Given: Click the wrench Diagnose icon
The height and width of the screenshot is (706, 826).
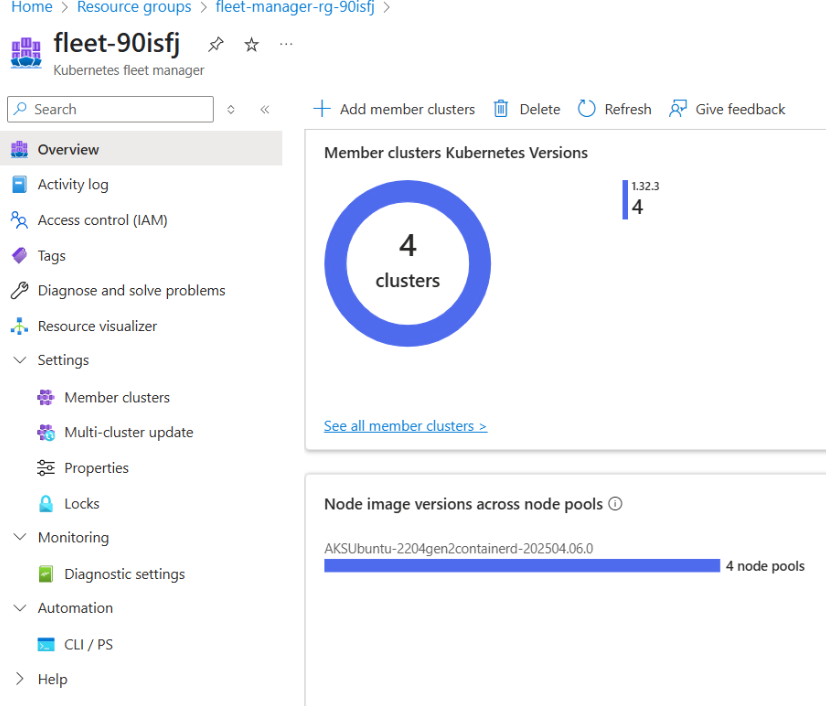Looking at the screenshot, I should 19,290.
